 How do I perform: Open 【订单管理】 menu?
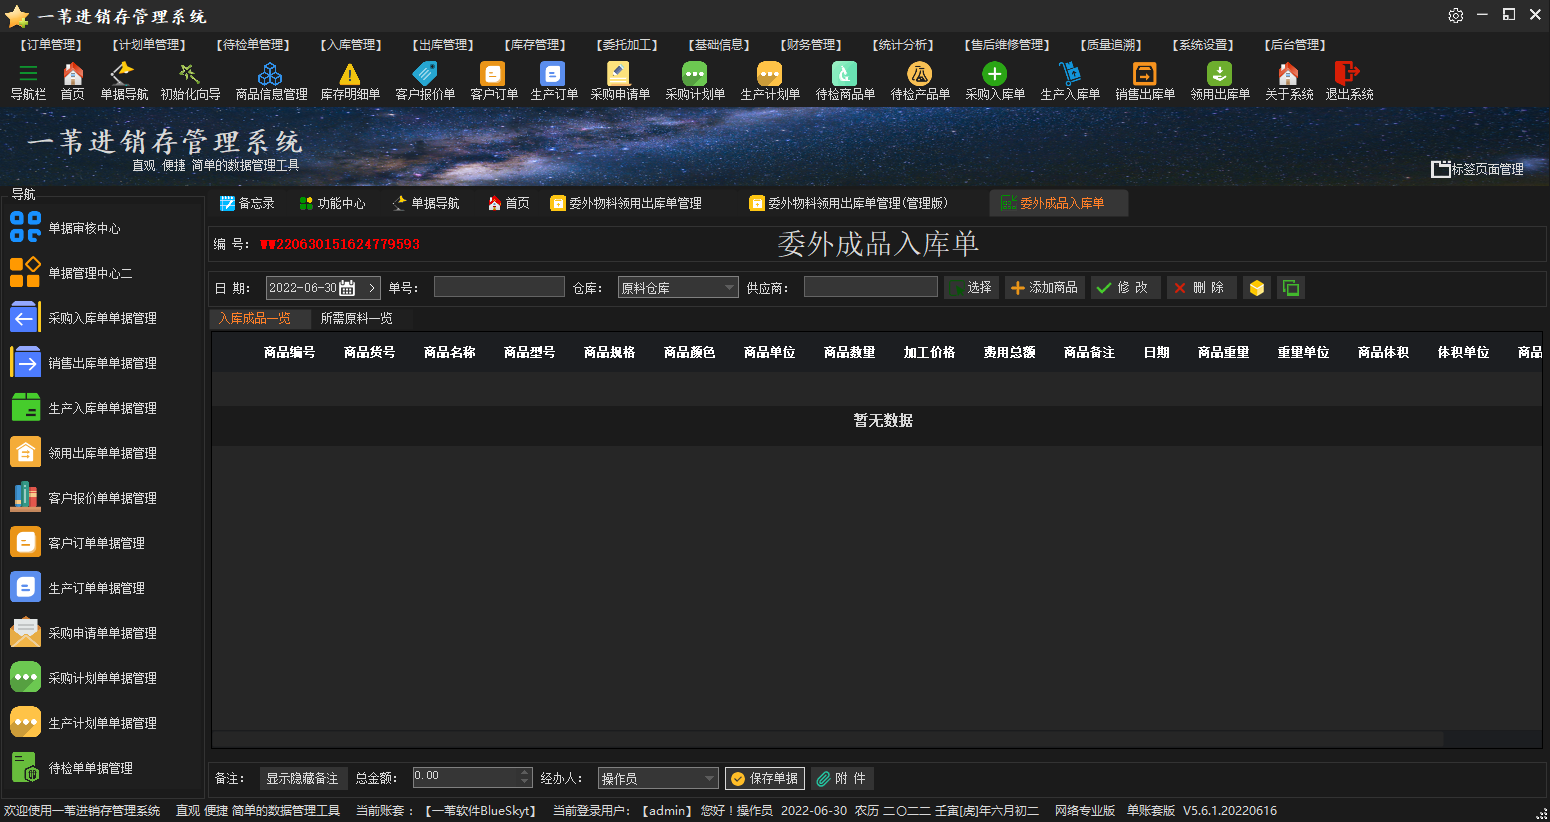[x=50, y=45]
